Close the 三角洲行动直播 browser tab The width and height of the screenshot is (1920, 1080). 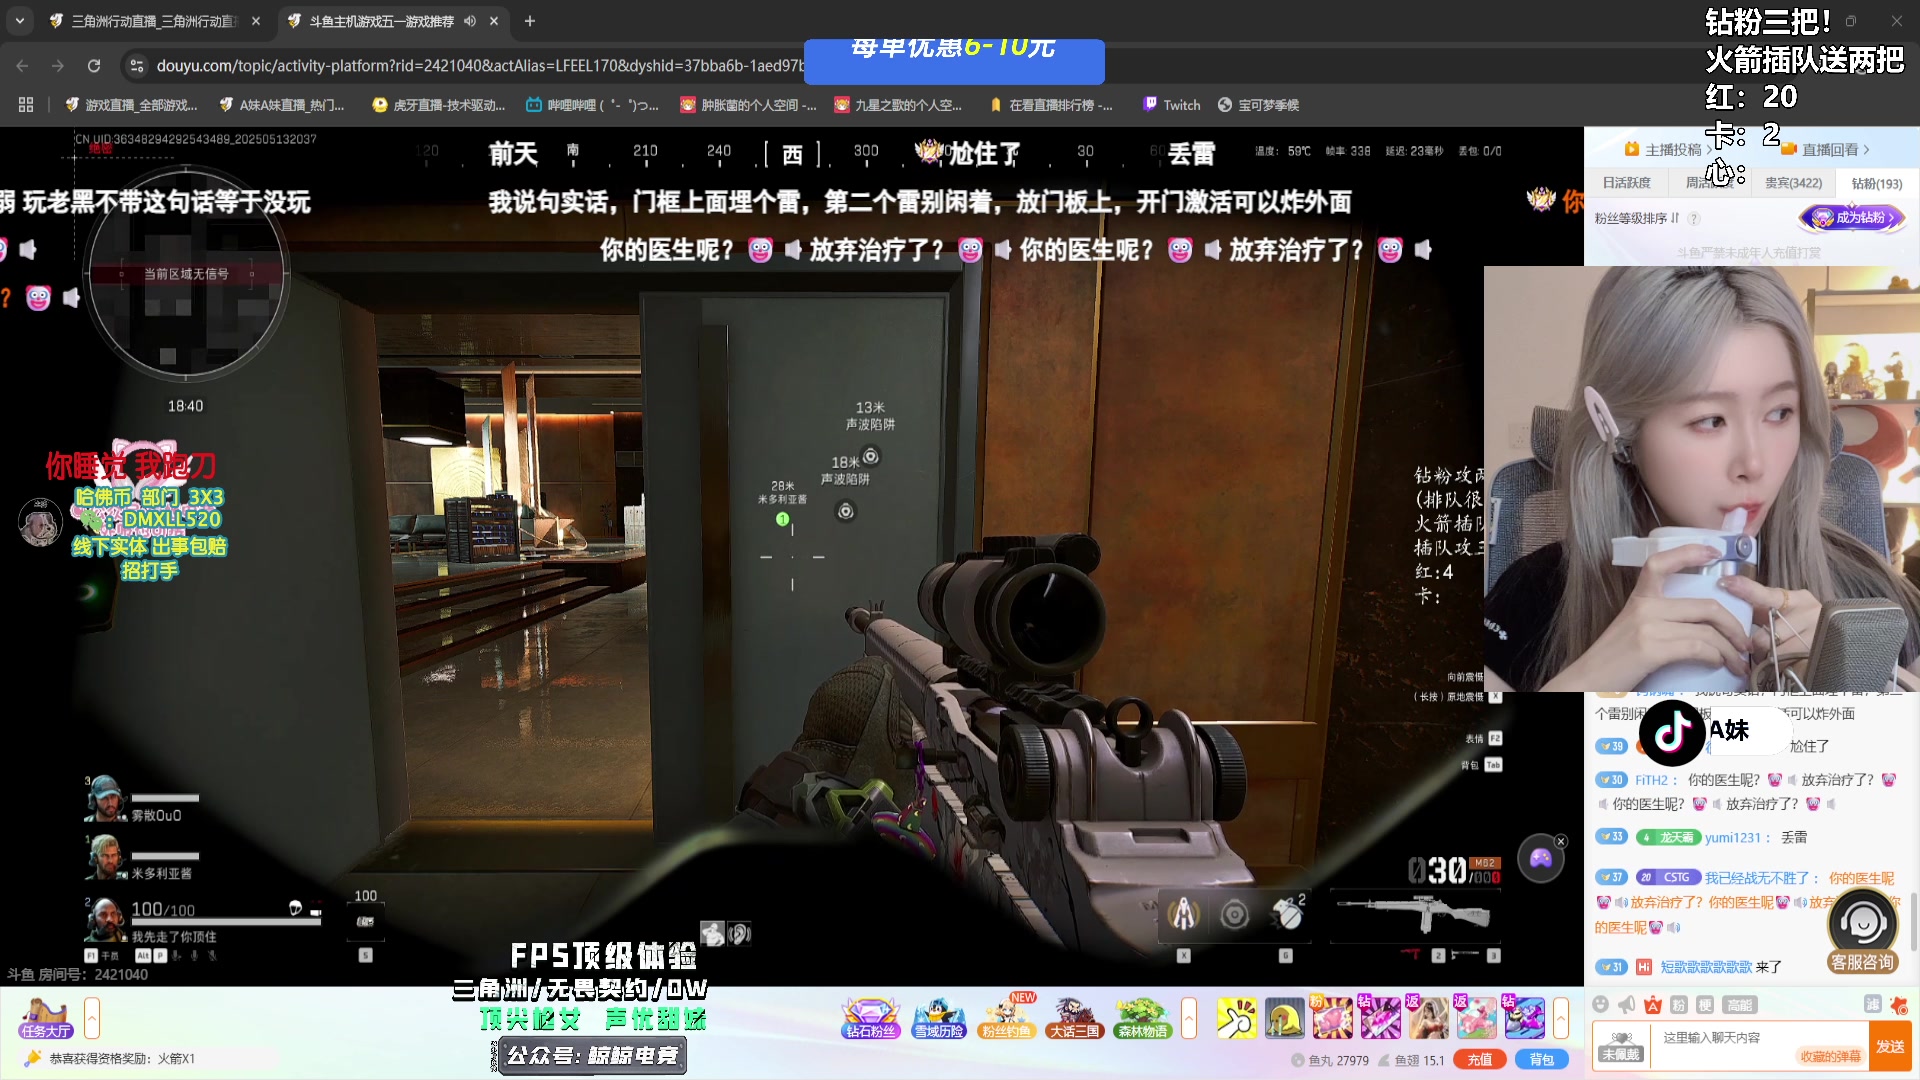256,21
